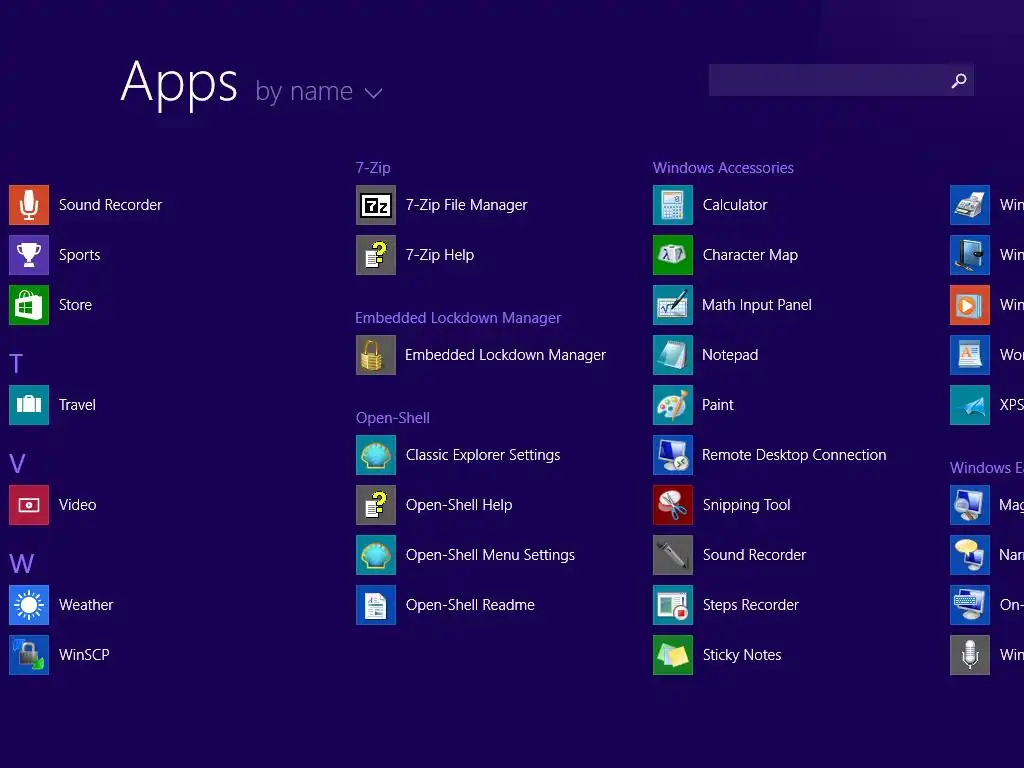
Task: Open the left-column Sound Recorder microphone tile
Action: 29,205
